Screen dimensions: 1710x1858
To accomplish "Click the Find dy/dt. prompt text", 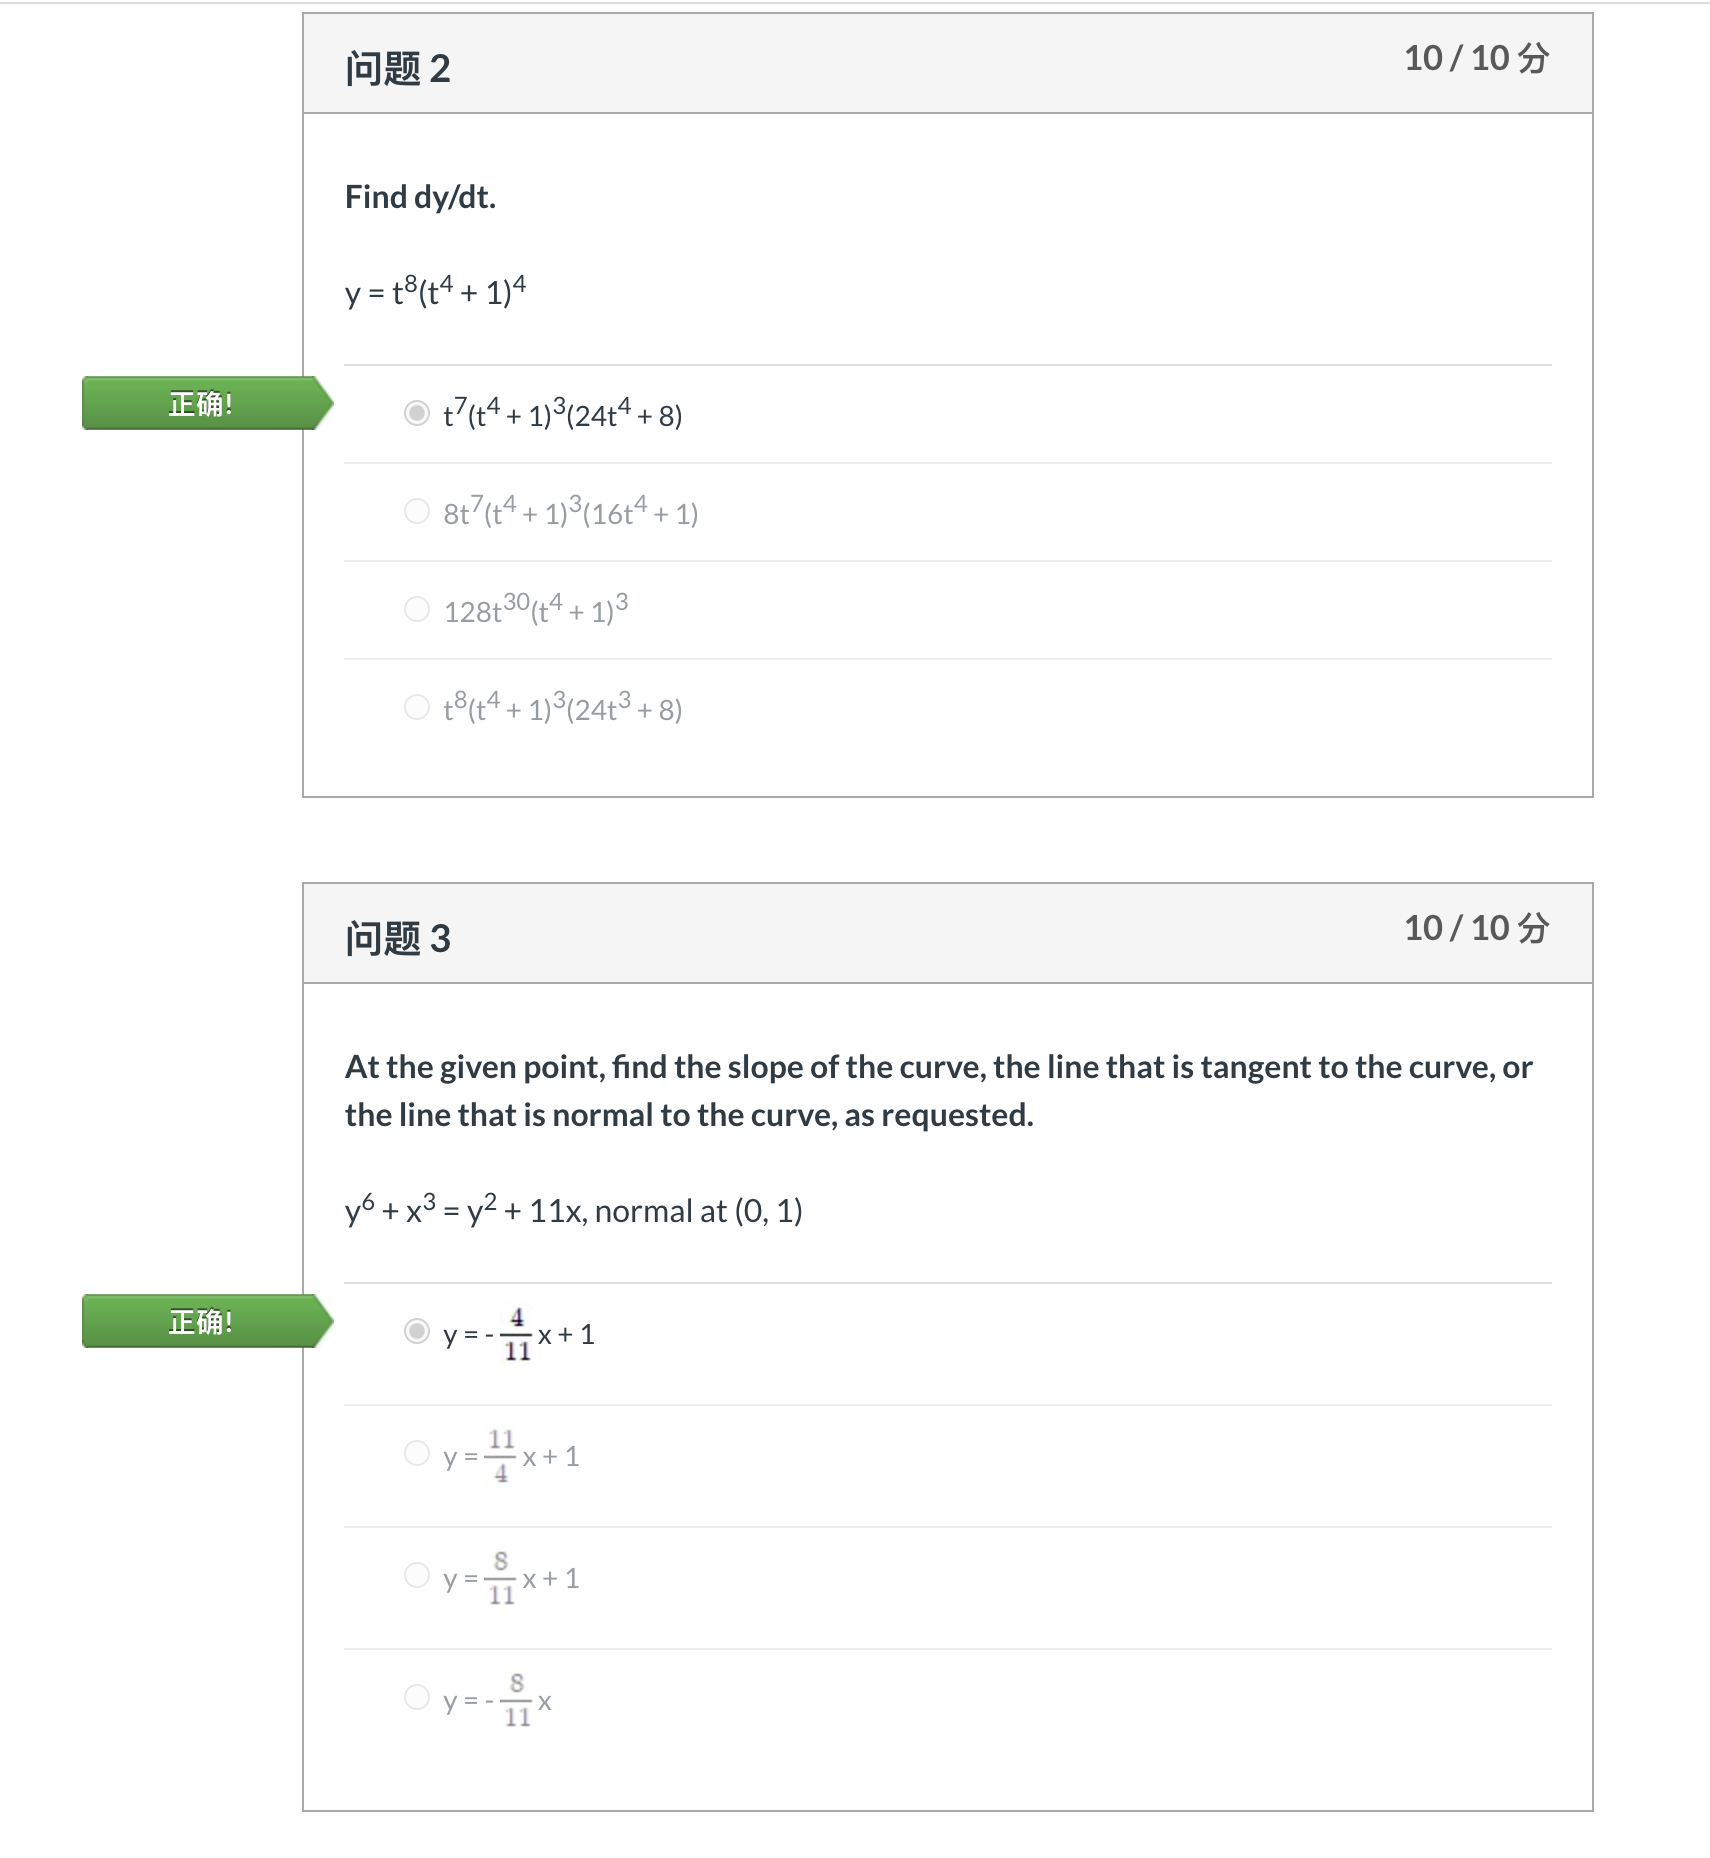I will (x=420, y=197).
